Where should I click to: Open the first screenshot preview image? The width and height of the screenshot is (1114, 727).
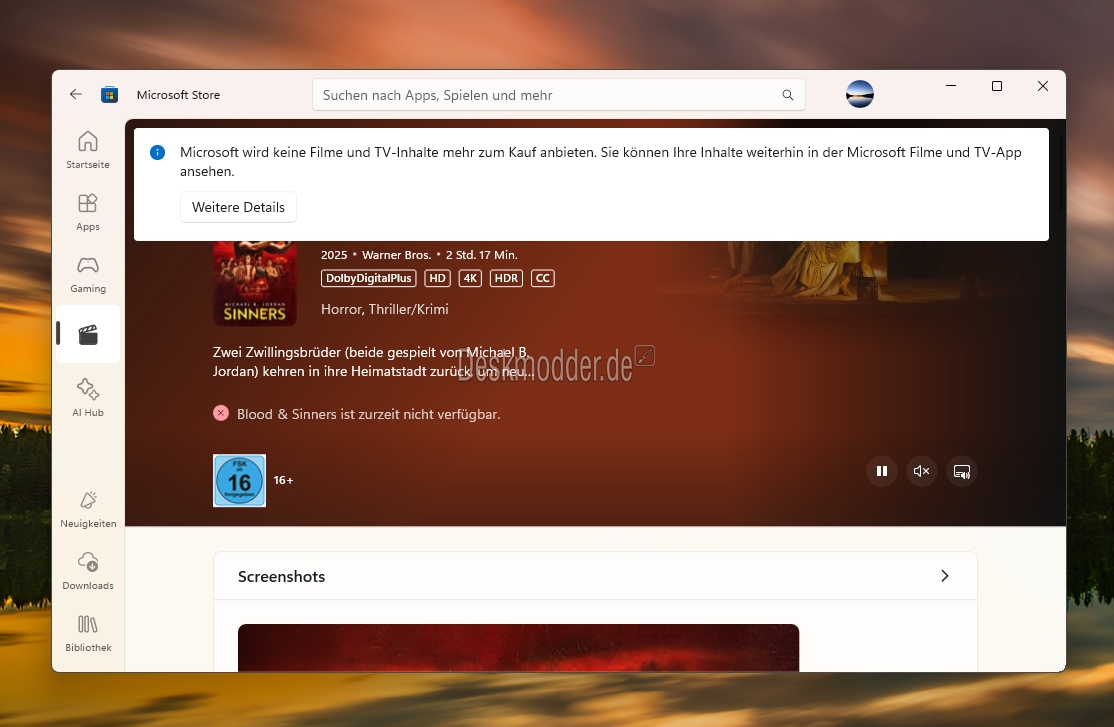click(519, 647)
